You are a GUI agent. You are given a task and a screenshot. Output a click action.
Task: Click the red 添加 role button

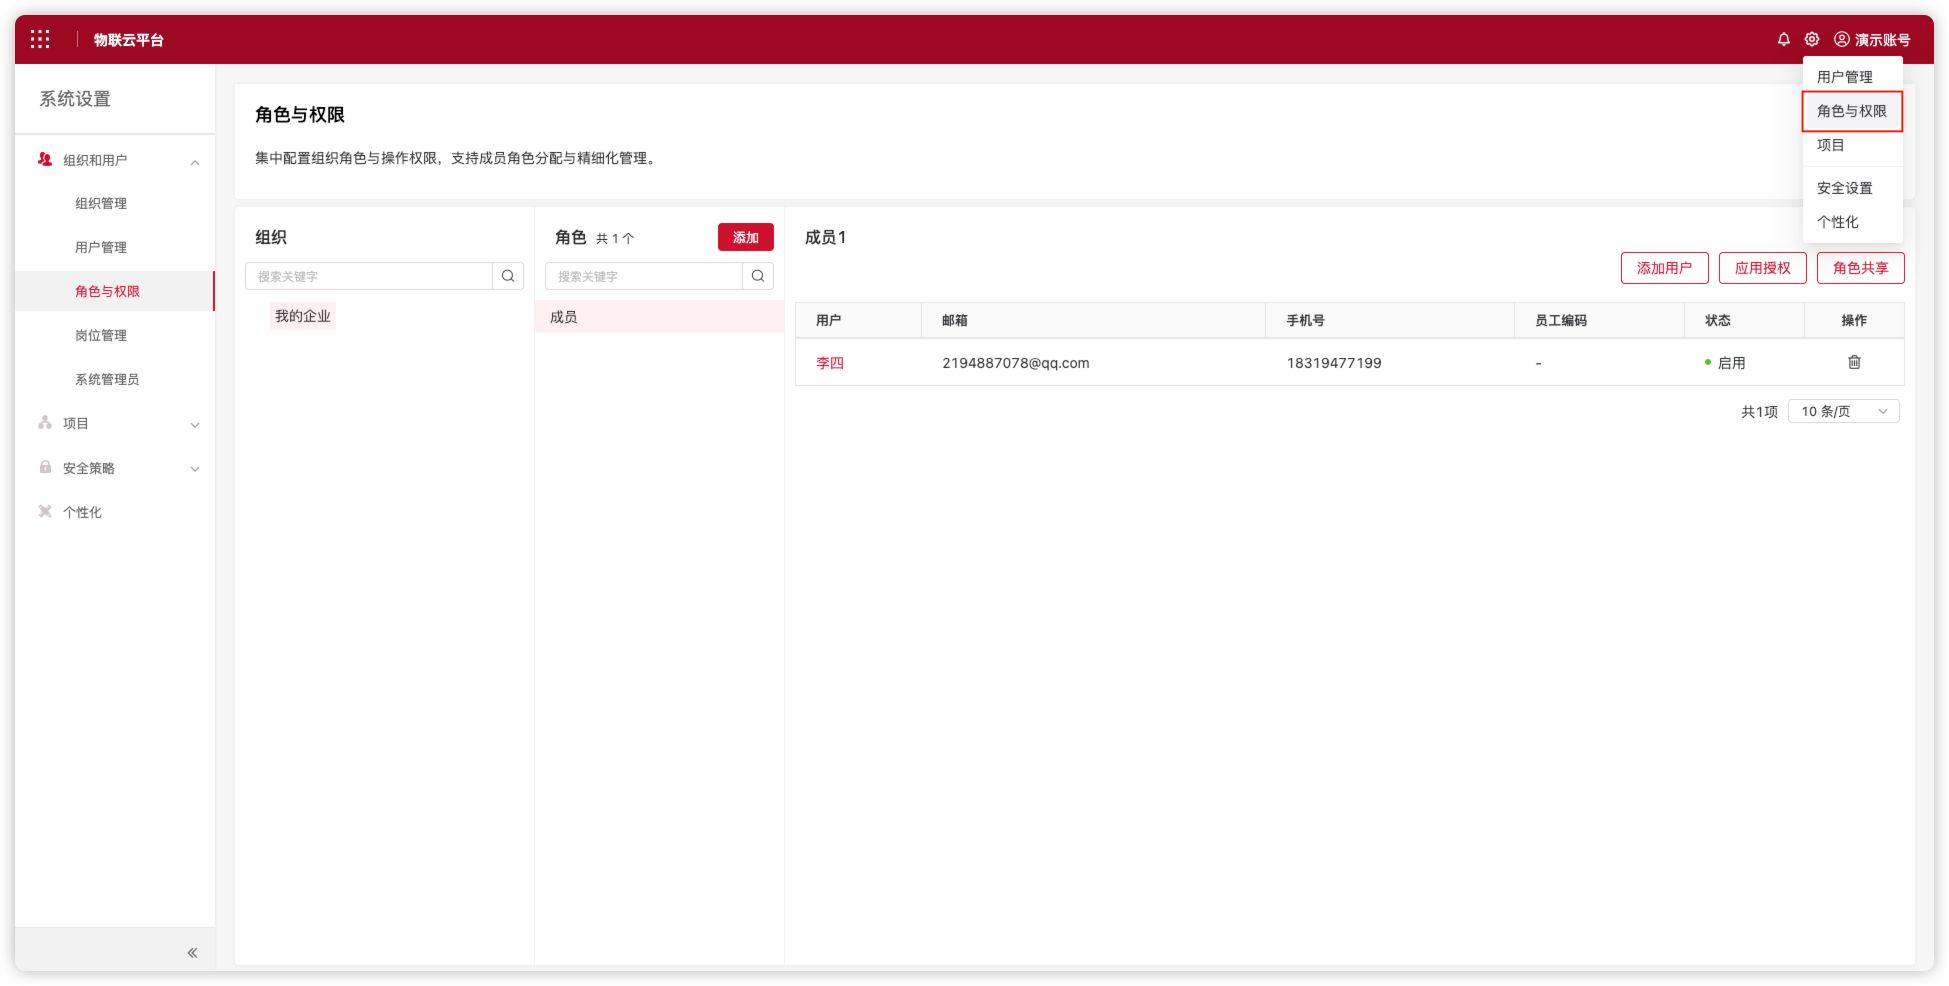click(x=745, y=237)
